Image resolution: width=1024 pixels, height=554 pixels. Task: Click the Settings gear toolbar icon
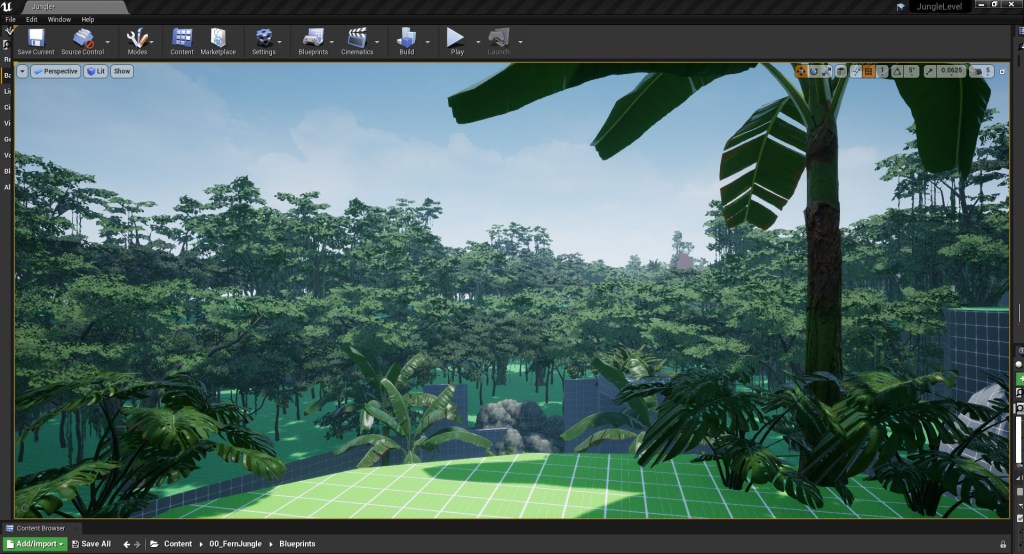(263, 41)
